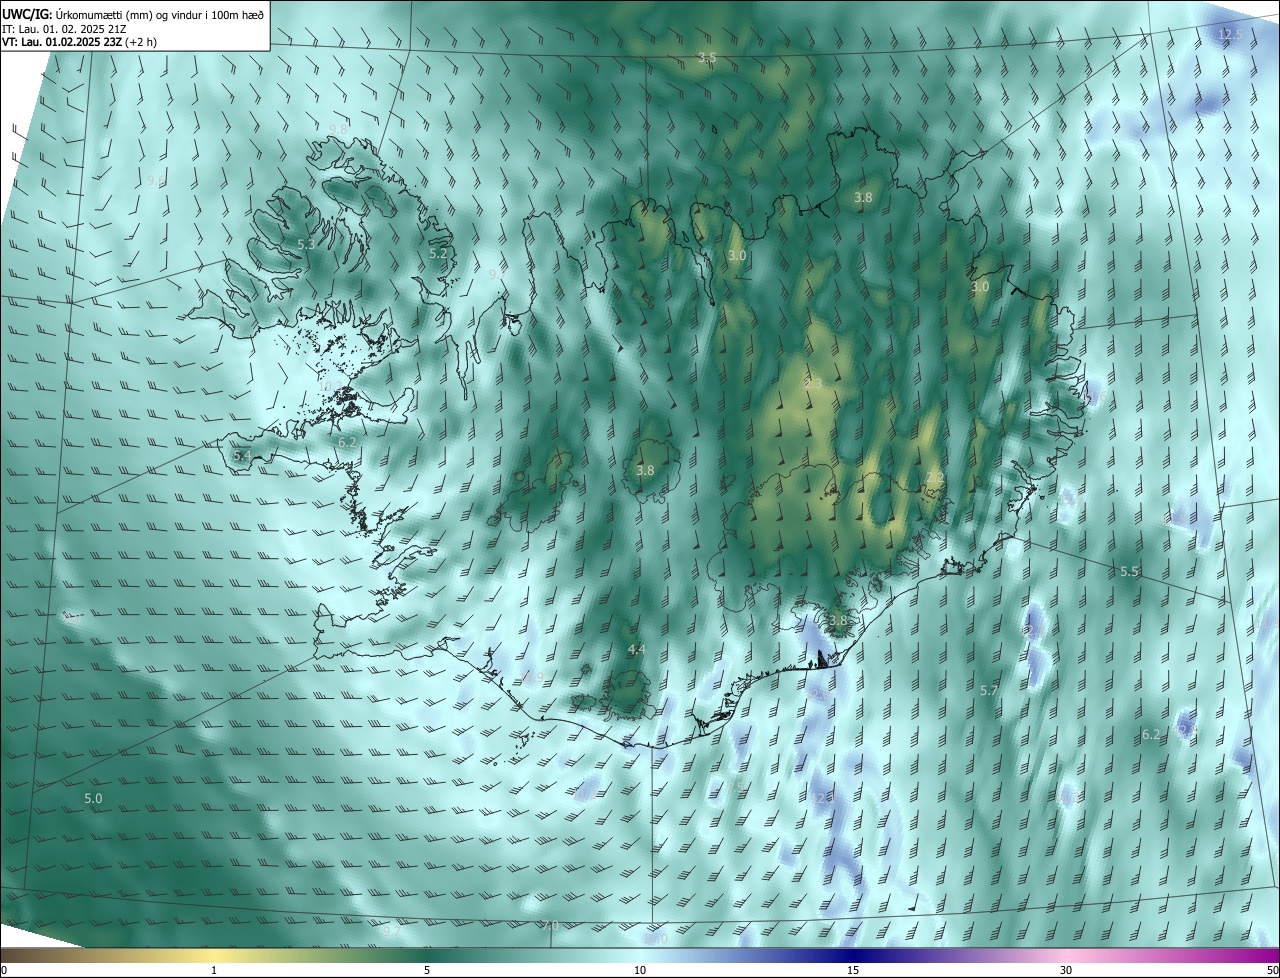The image size is (1280, 978).
Task: Click the 2.2 value label on the map
Action: click(935, 477)
